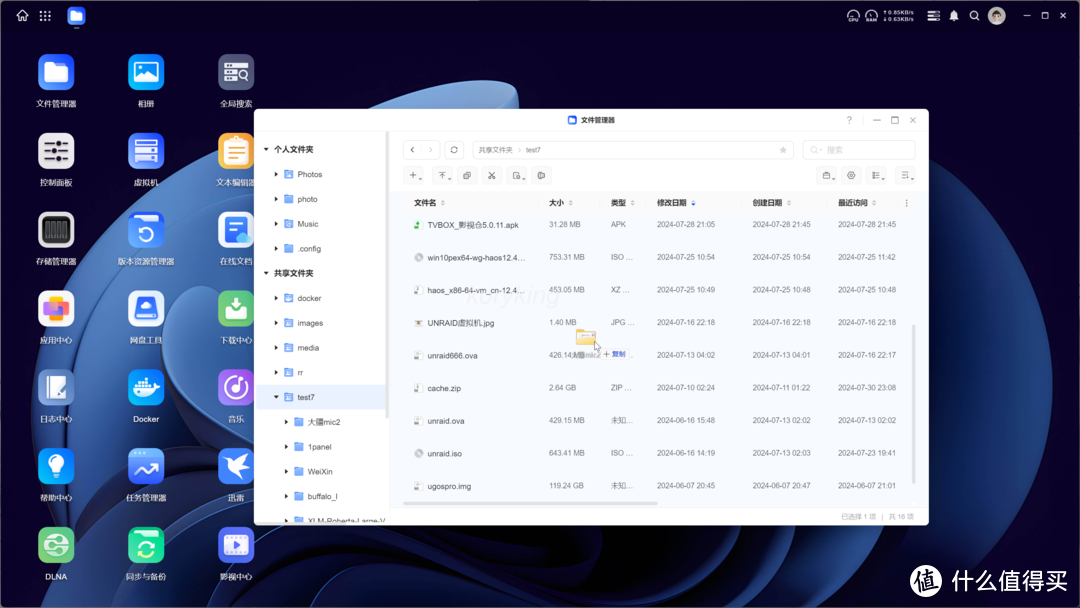Open the DLNA desktop app

pos(56,546)
